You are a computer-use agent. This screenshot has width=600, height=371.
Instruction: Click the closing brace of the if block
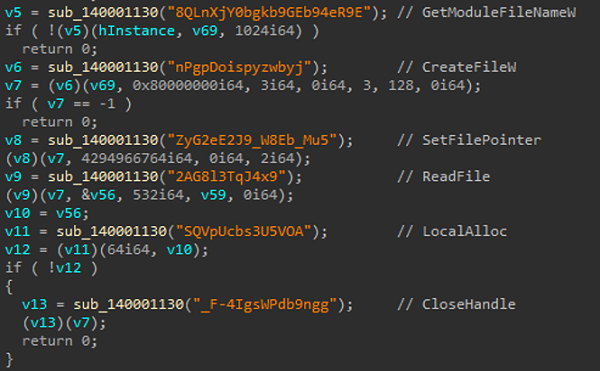coord(9,360)
